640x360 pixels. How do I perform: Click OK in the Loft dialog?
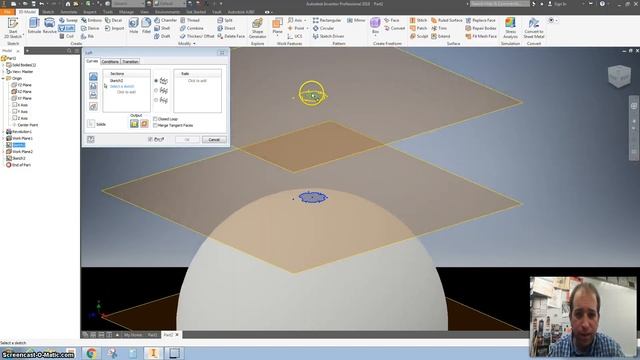[187, 140]
